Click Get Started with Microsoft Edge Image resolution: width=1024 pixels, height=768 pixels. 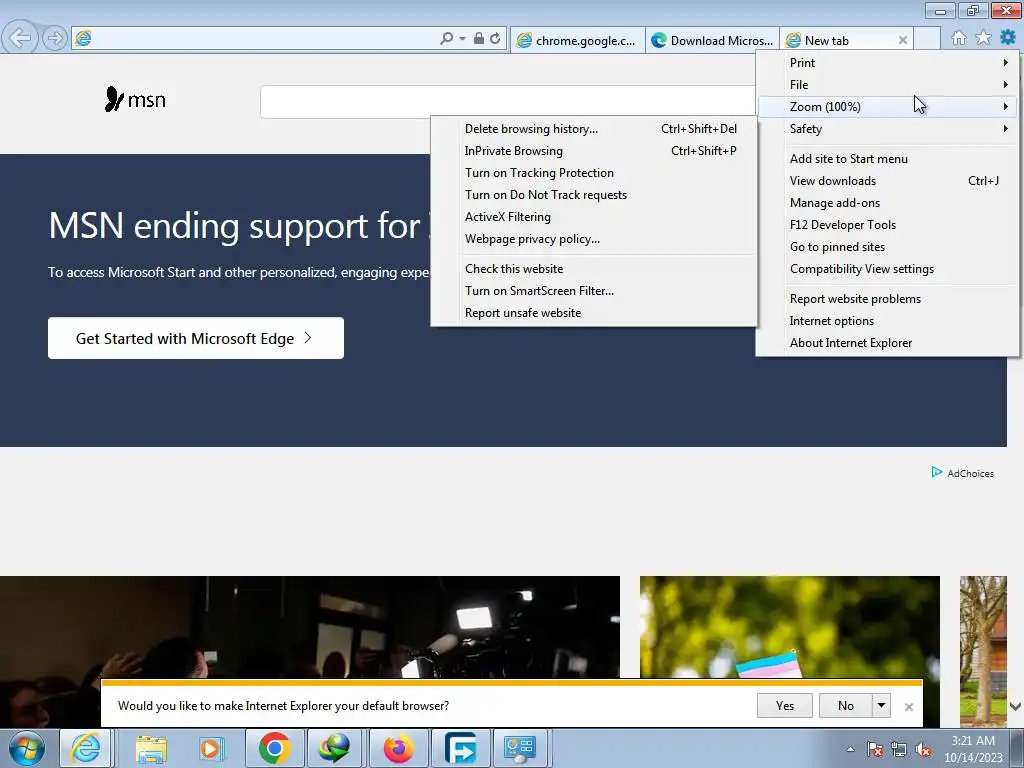tap(196, 338)
